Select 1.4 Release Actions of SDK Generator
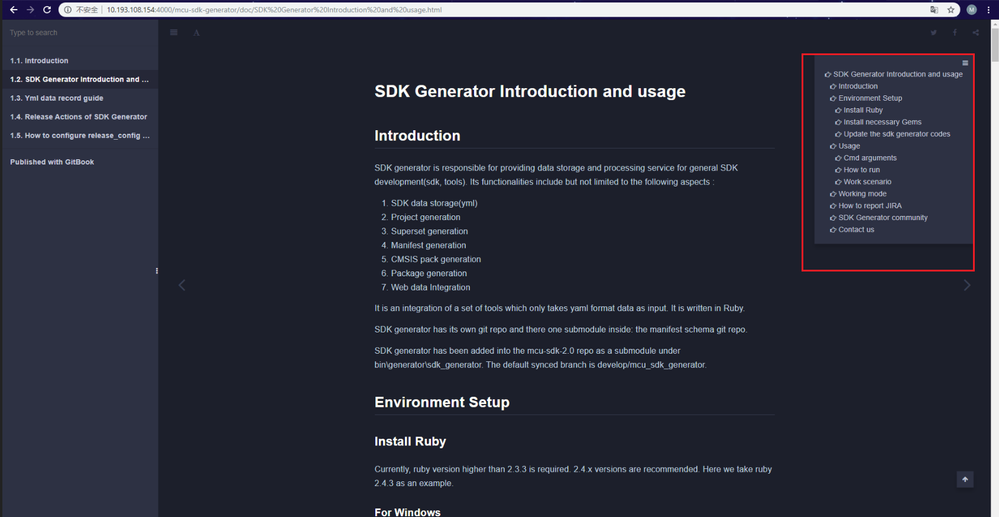Screen dimensions: 999x517 click(x=78, y=117)
